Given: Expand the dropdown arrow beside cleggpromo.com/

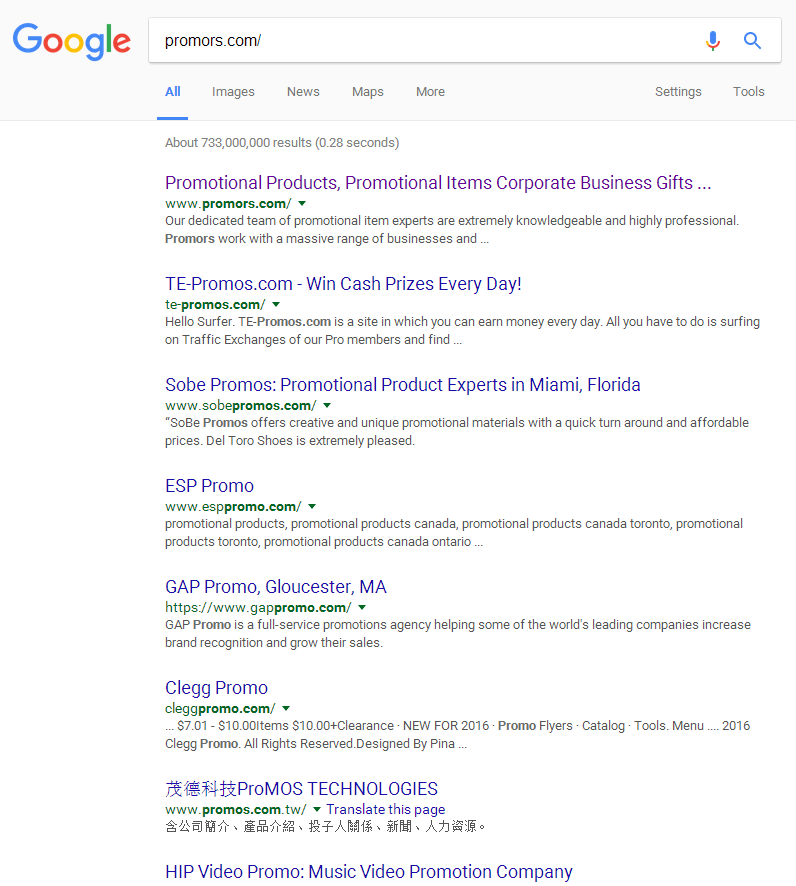Looking at the screenshot, I should click(286, 709).
